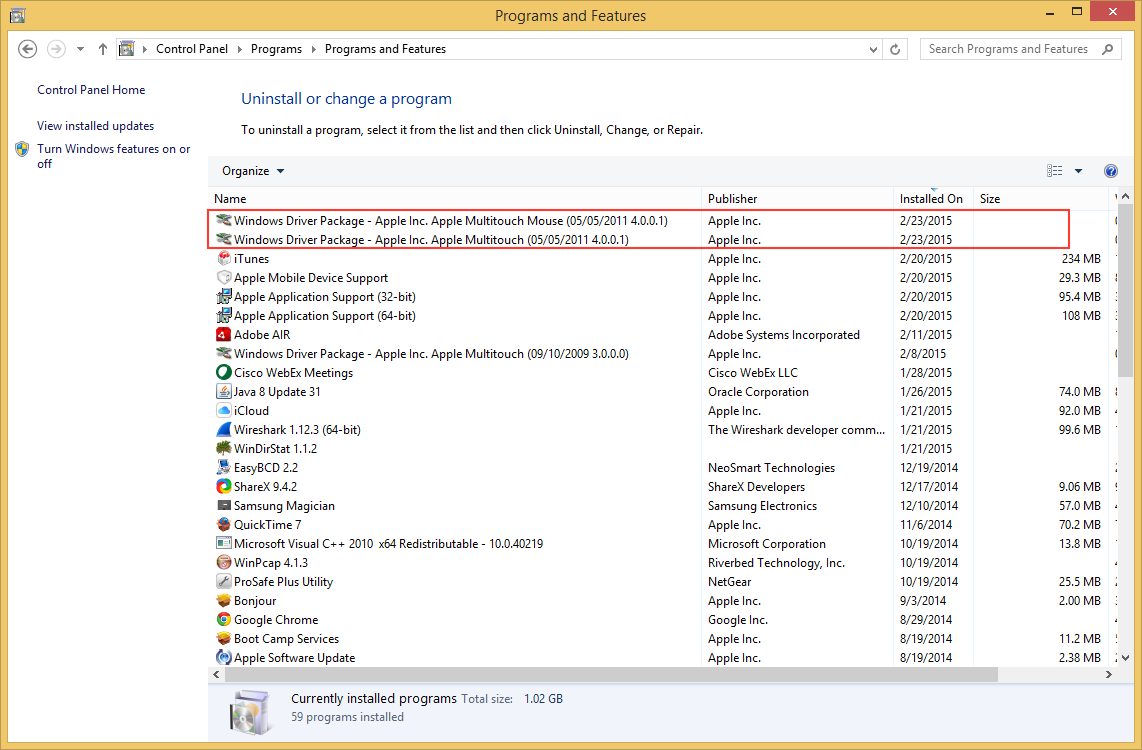Viewport: 1142px width, 750px height.
Task: Select Apple Multitouch (09/10/2009 3.0.0.0) driver row
Action: [661, 353]
